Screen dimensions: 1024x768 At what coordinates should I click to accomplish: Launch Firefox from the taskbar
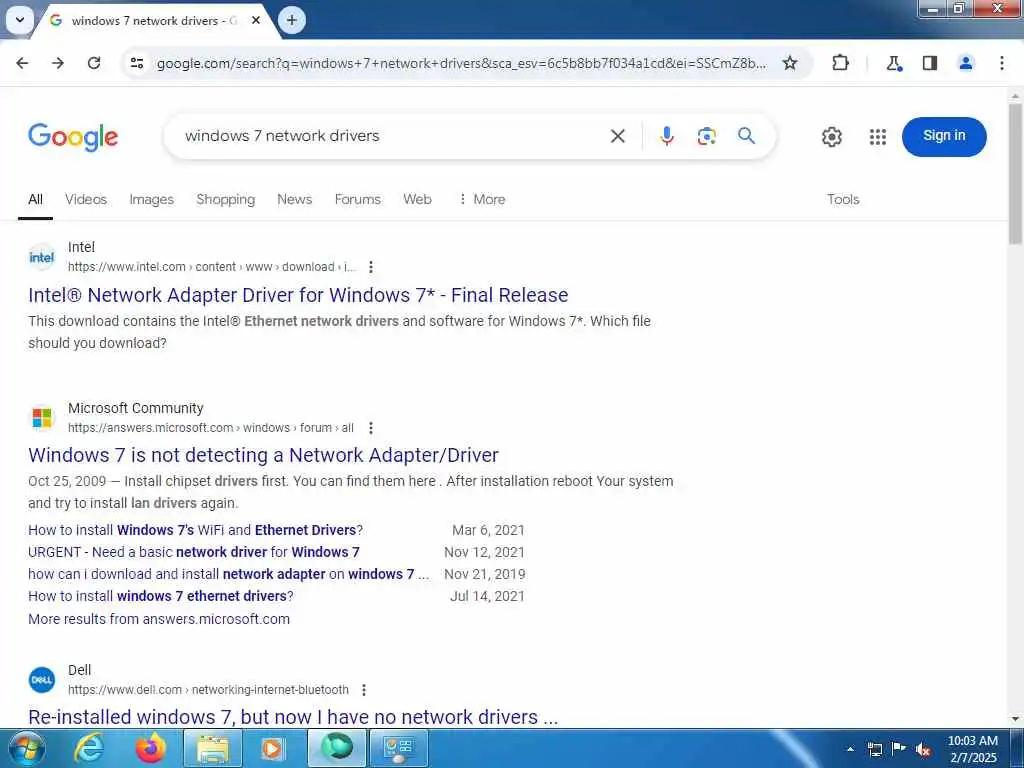pyautogui.click(x=151, y=748)
